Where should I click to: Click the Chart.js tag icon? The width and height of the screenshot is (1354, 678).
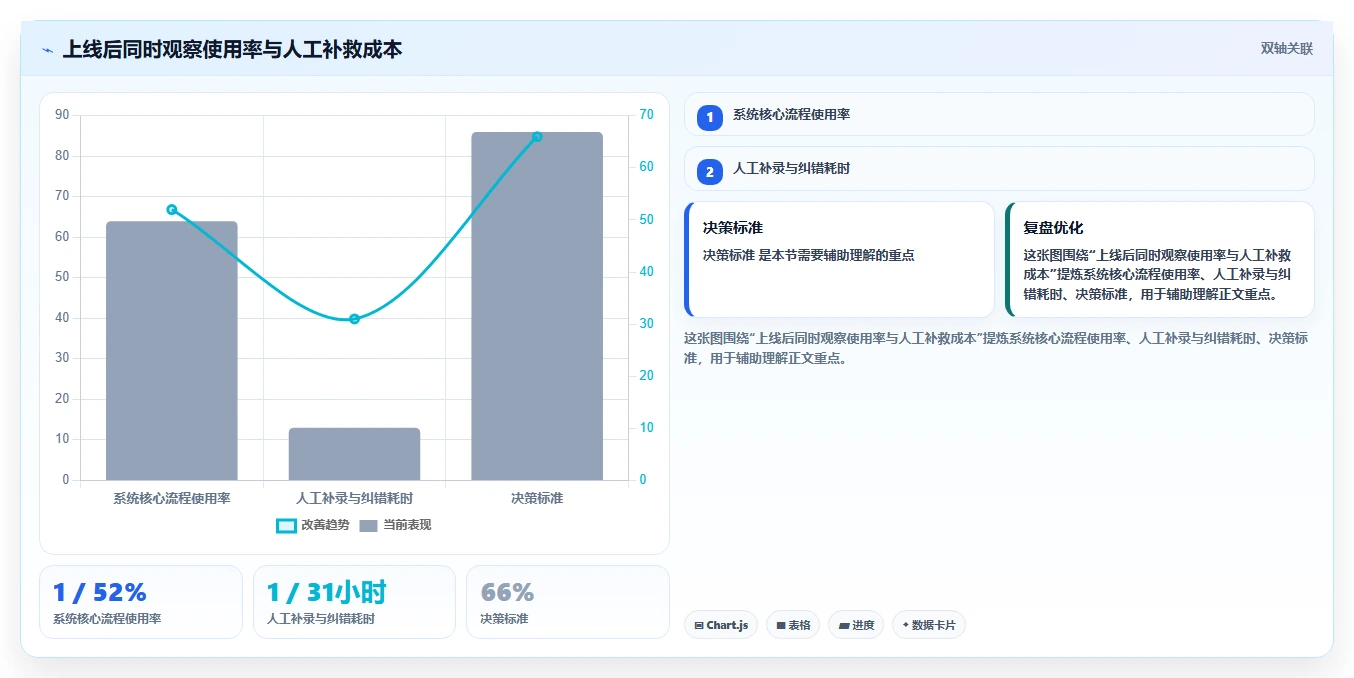click(699, 626)
